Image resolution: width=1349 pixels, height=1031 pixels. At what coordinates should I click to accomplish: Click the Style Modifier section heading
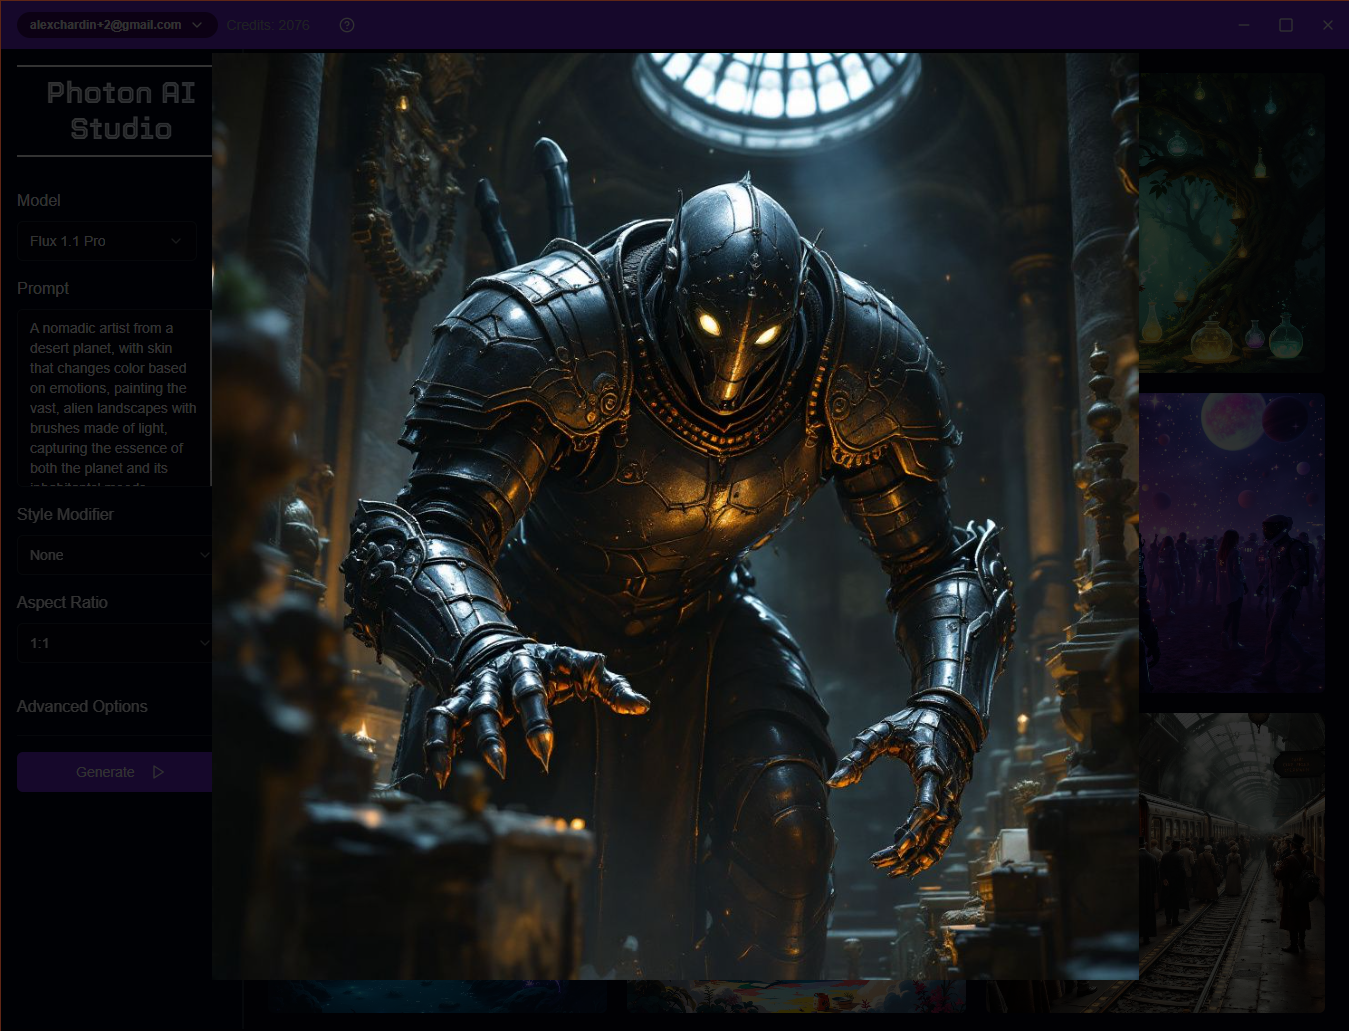(65, 513)
